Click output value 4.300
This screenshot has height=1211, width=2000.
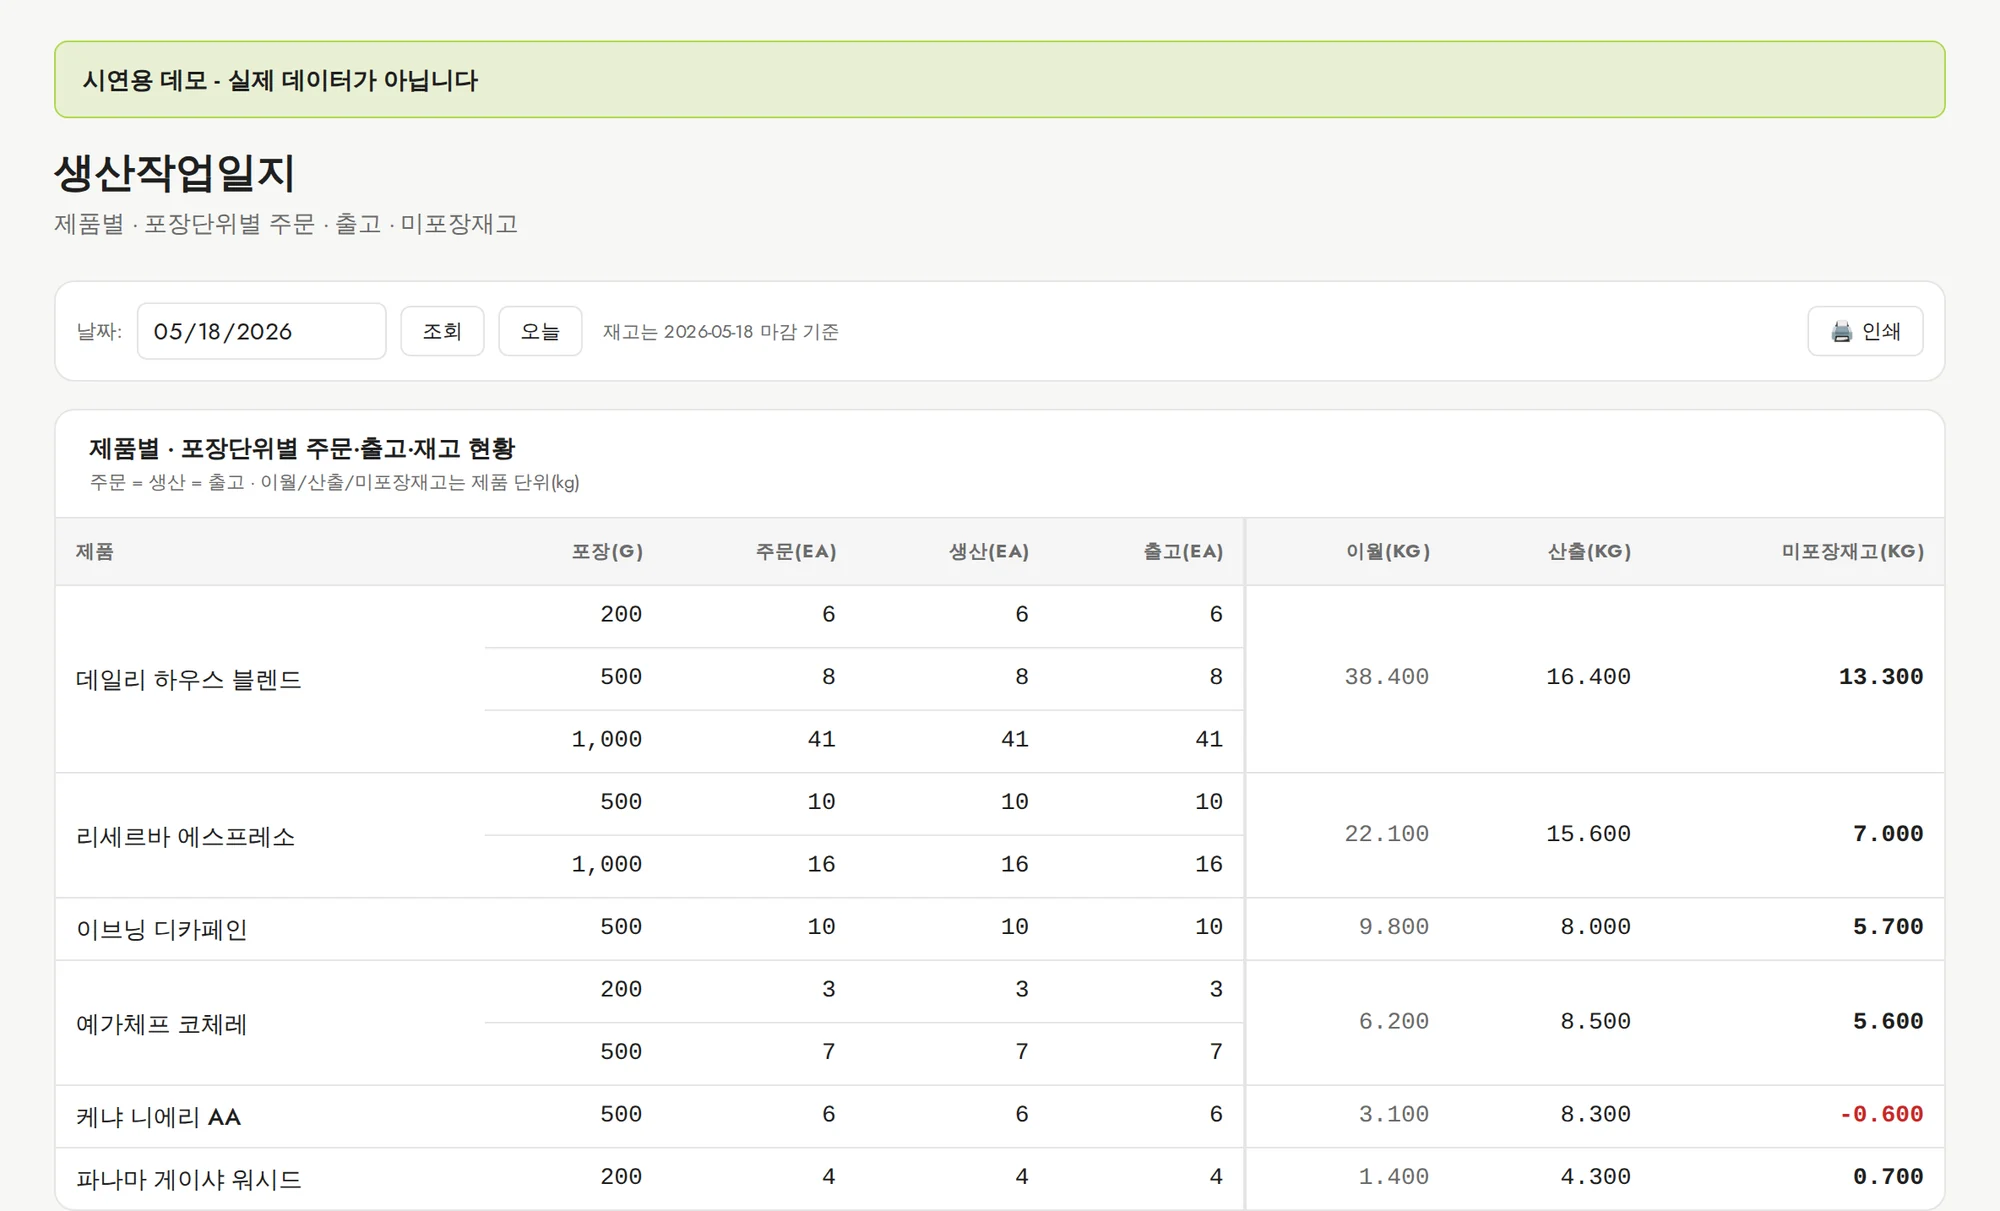point(1596,1177)
